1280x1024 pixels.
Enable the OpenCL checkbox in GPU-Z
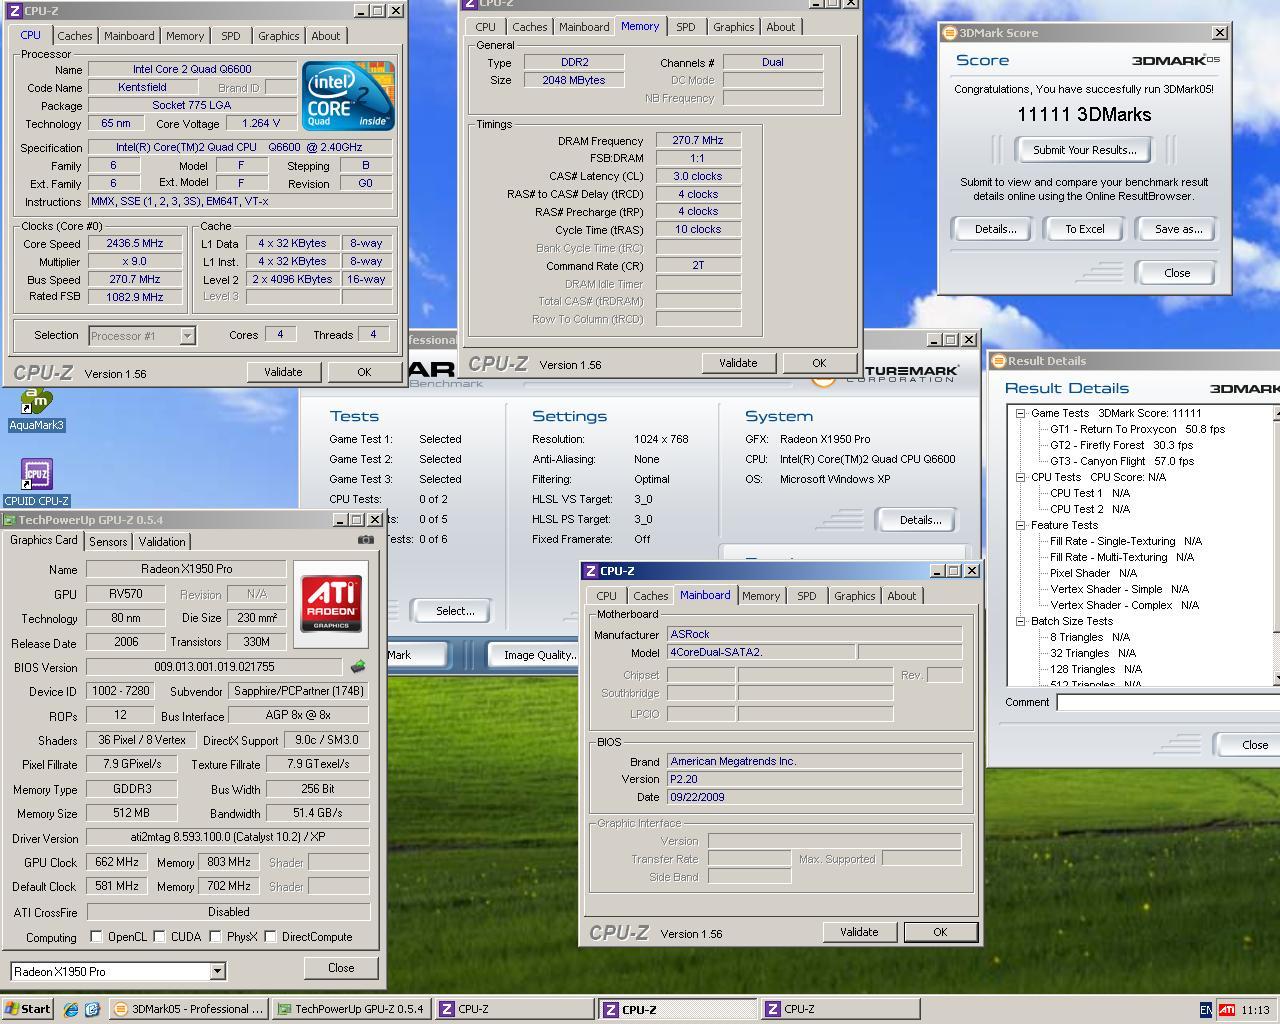(96, 937)
